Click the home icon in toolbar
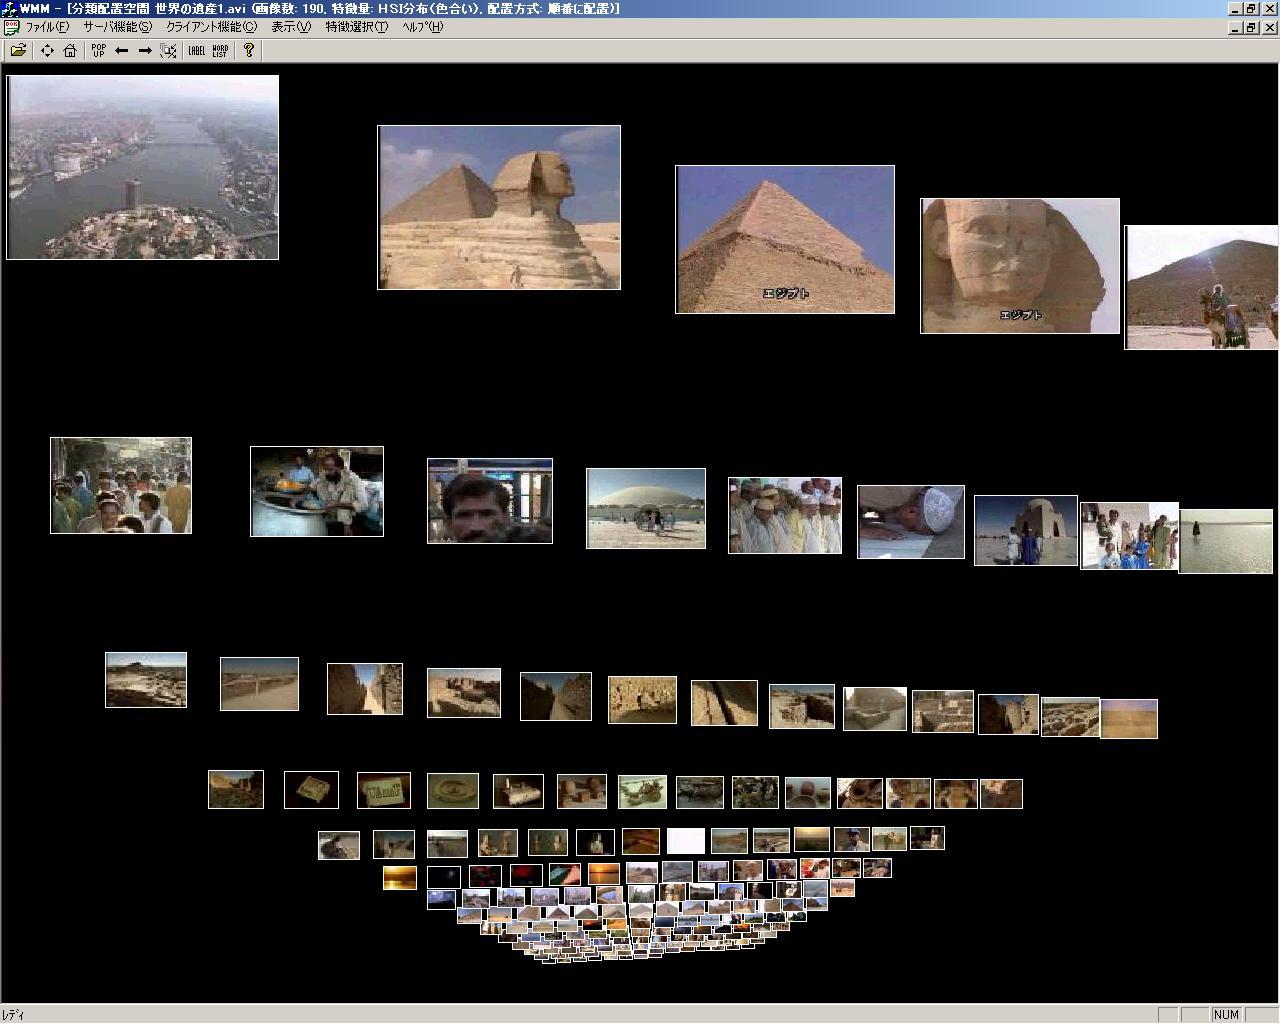The height and width of the screenshot is (1024, 1280). click(70, 51)
